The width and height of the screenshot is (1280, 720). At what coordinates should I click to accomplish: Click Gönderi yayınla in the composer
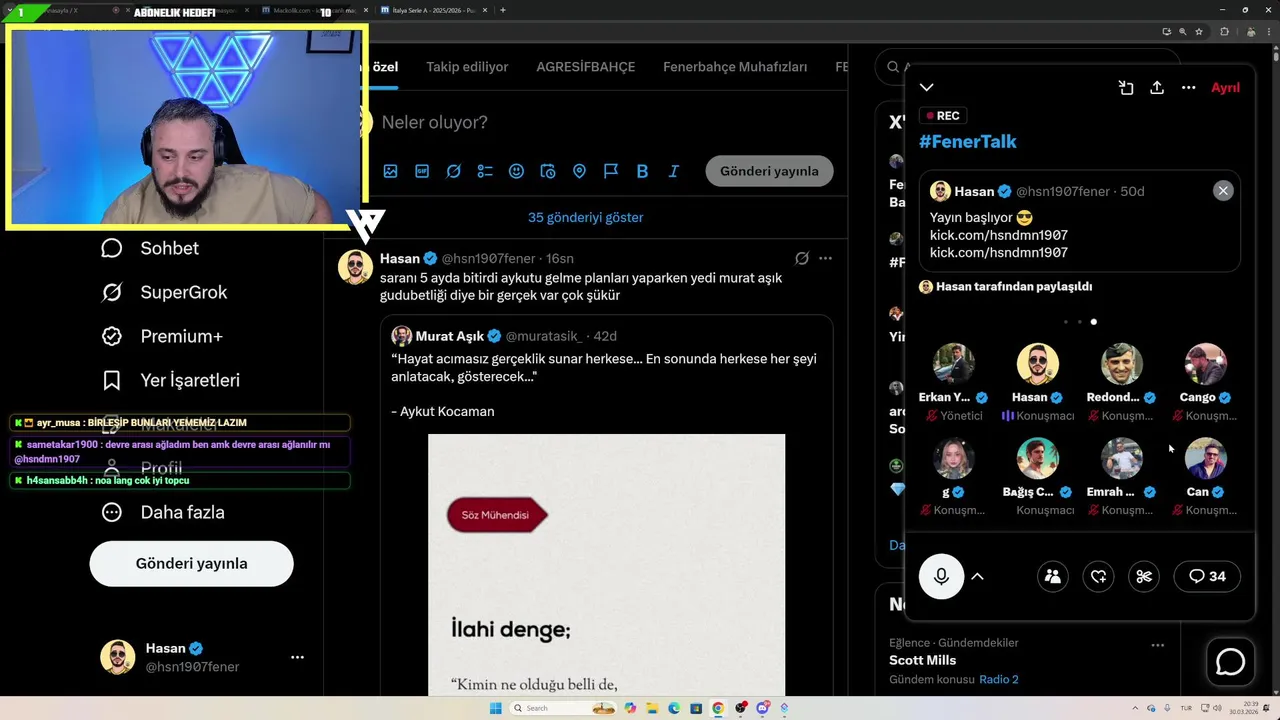769,171
